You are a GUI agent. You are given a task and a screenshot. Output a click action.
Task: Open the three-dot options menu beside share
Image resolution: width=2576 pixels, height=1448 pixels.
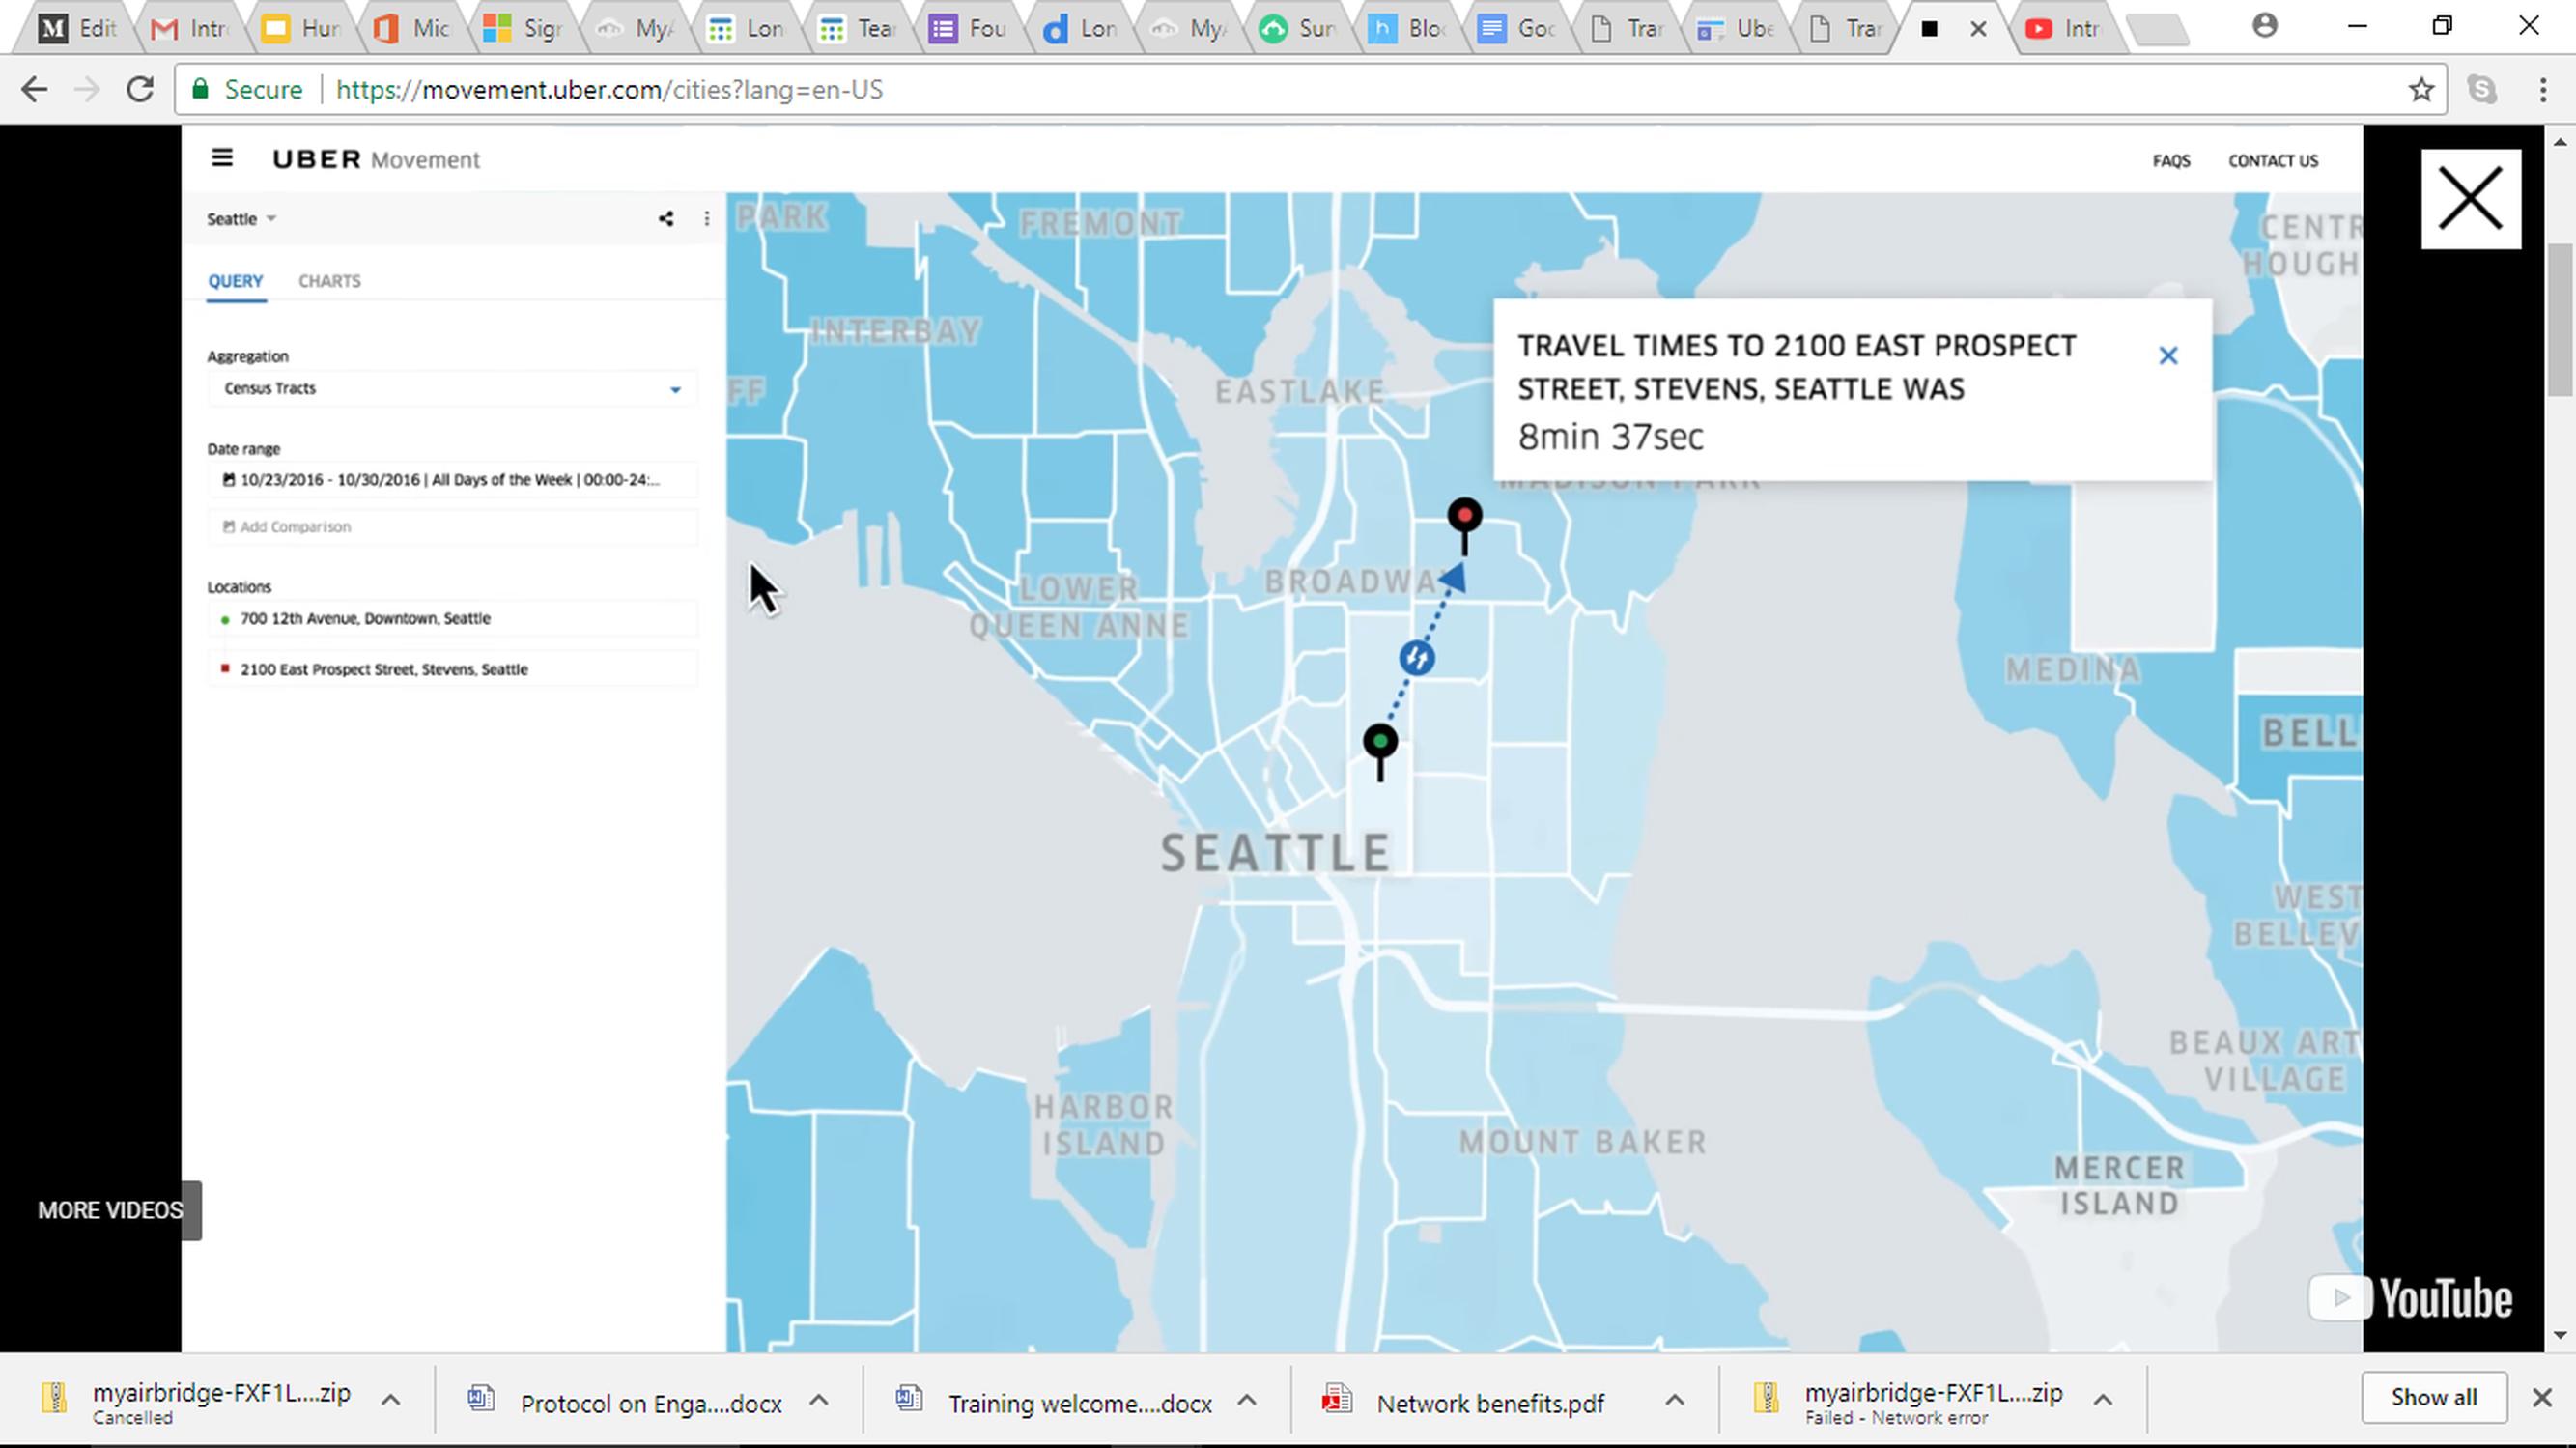707,218
